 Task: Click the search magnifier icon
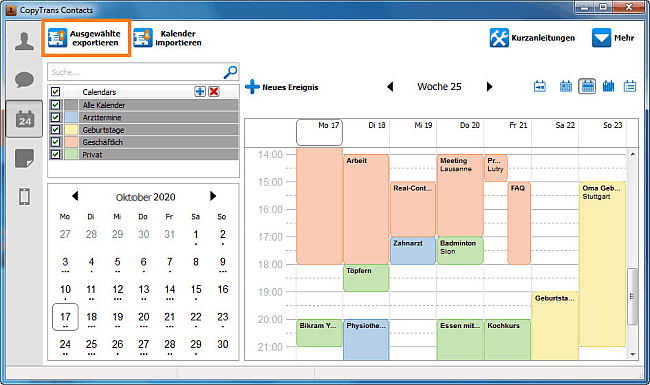230,72
